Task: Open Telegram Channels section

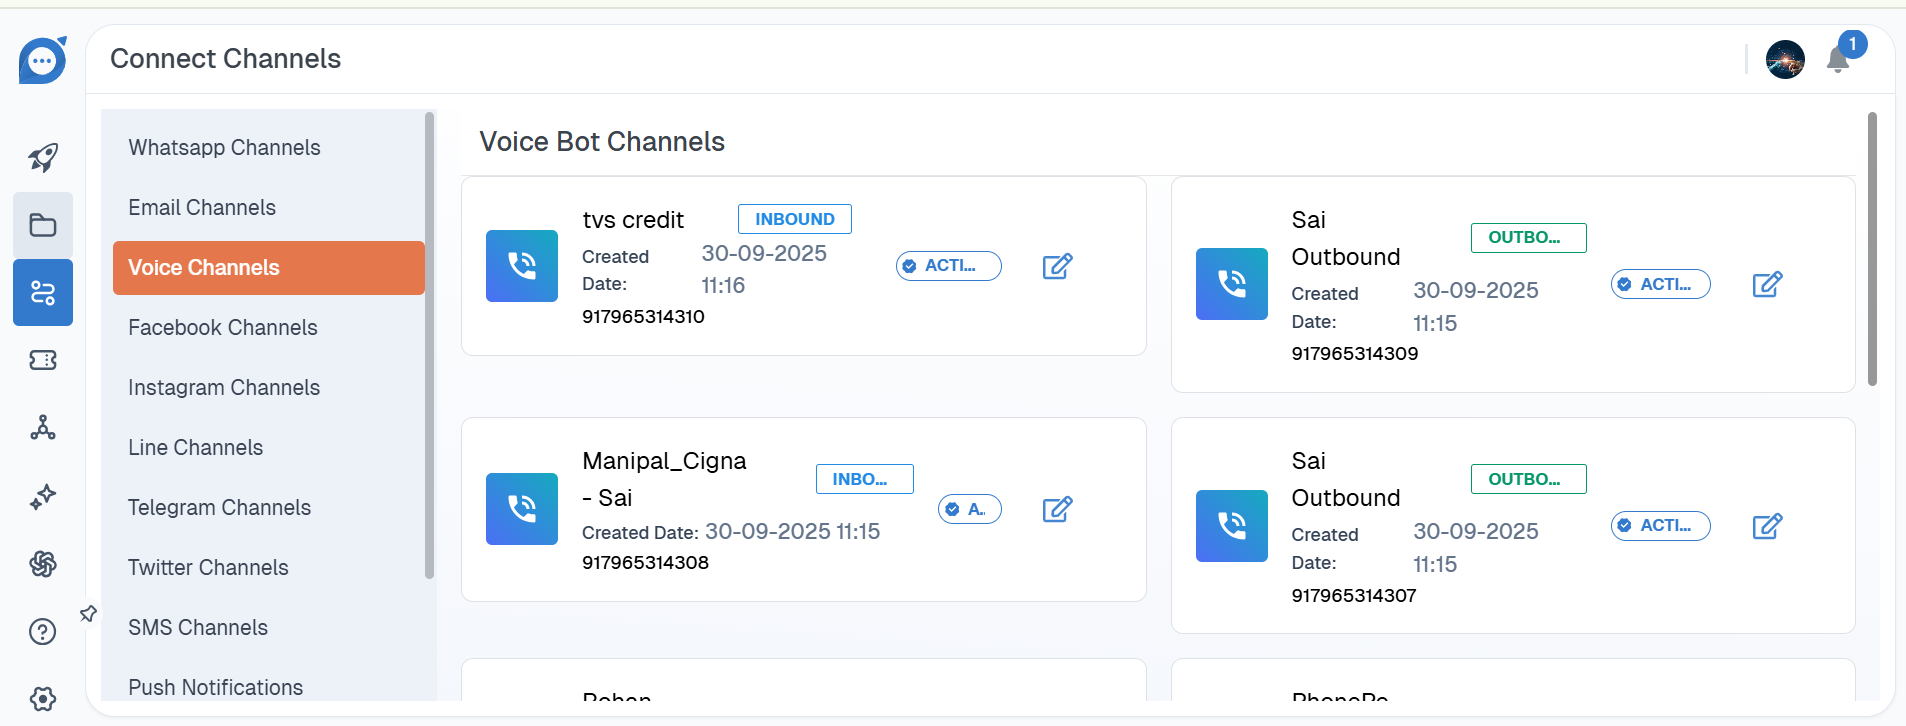Action: pyautogui.click(x=219, y=508)
